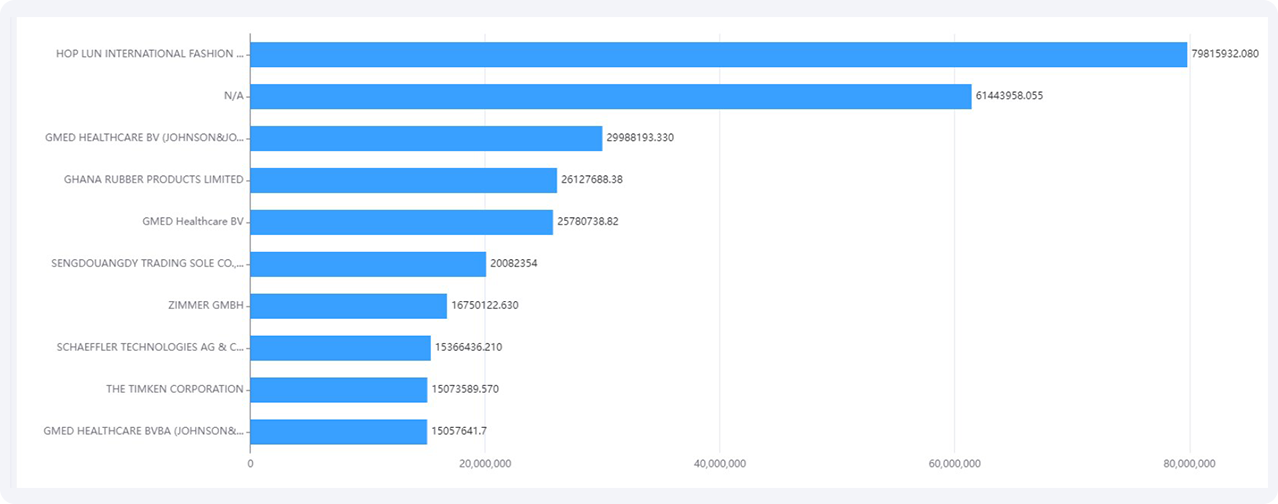1278x504 pixels.
Task: Select the GMED HEALTHCARE BV (JOHNSON&JO... label
Action: click(x=144, y=138)
